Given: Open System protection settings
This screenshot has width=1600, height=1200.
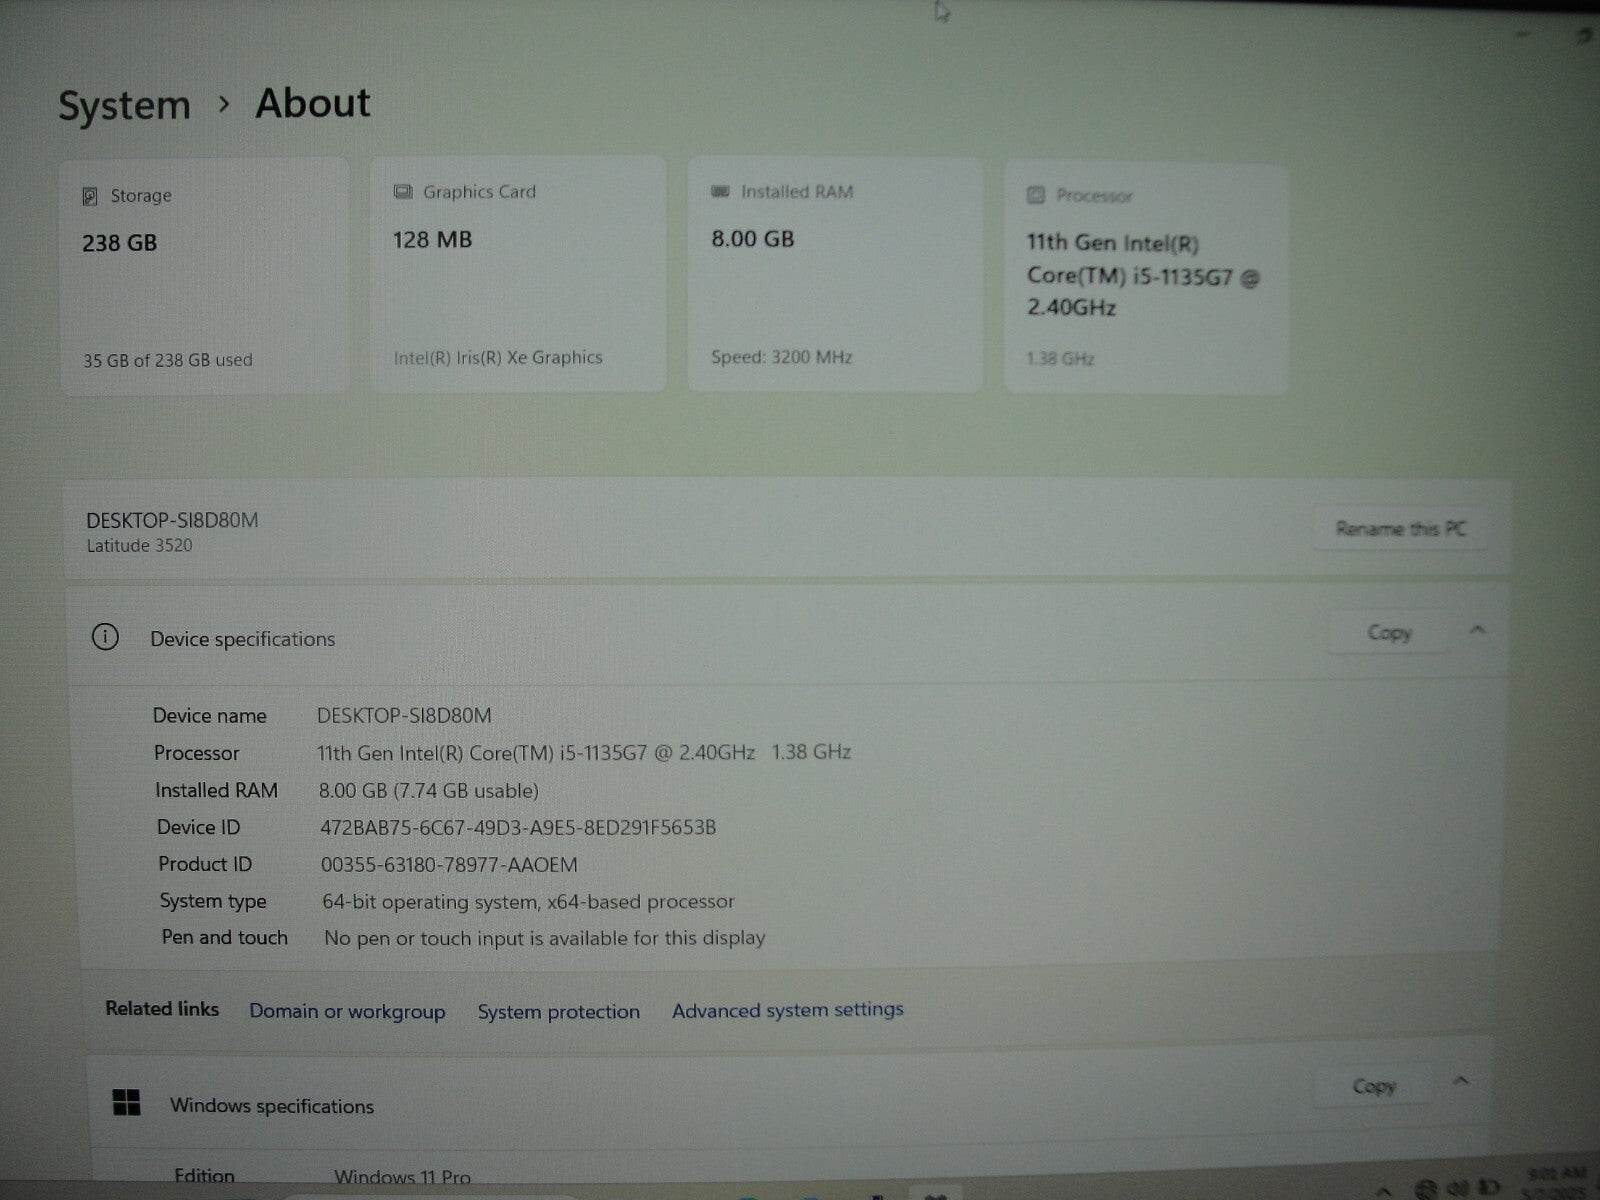Looking at the screenshot, I should pyautogui.click(x=558, y=1011).
